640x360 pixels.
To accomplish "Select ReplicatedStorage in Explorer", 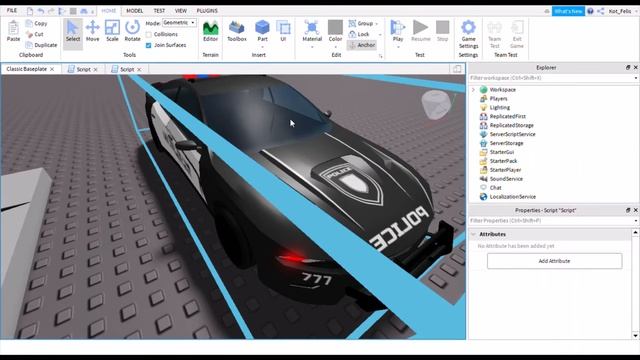I will [511, 125].
